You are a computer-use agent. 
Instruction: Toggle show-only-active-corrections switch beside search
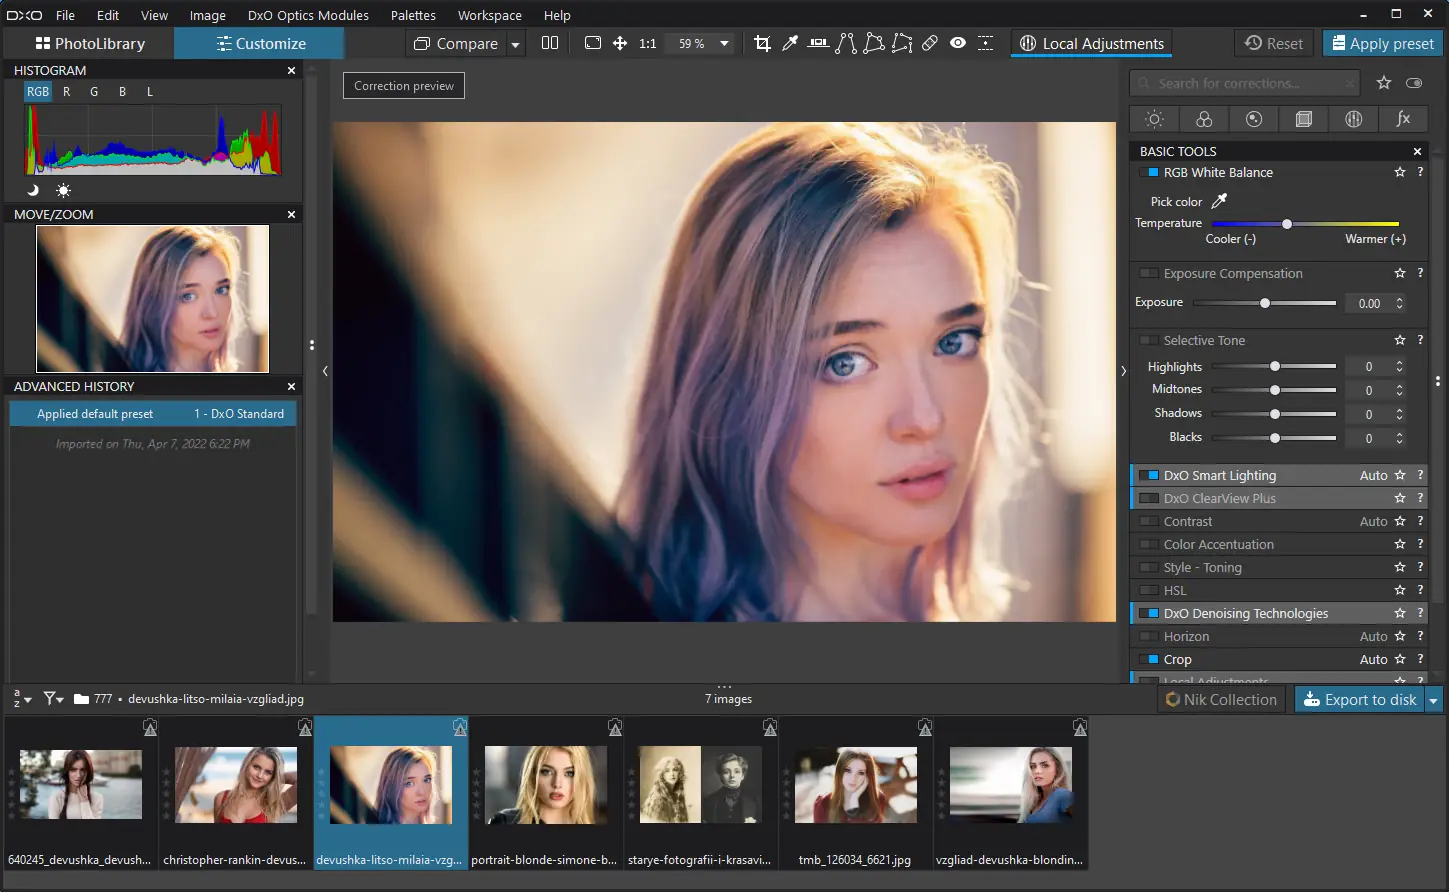1414,83
